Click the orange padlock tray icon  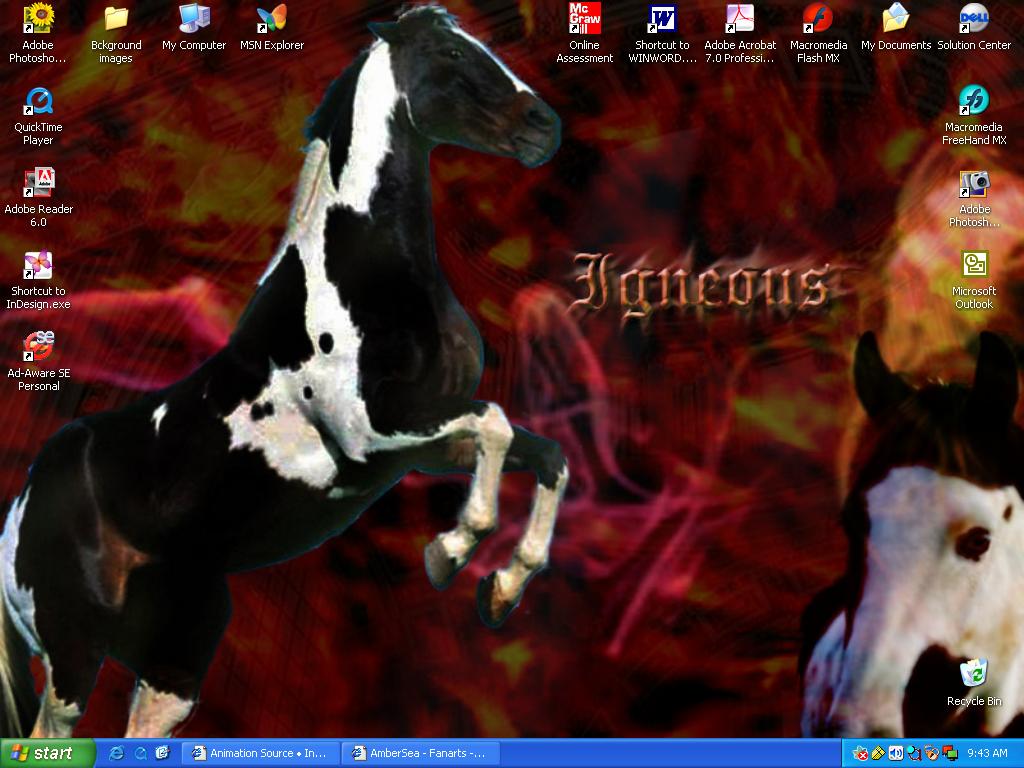tap(932, 754)
